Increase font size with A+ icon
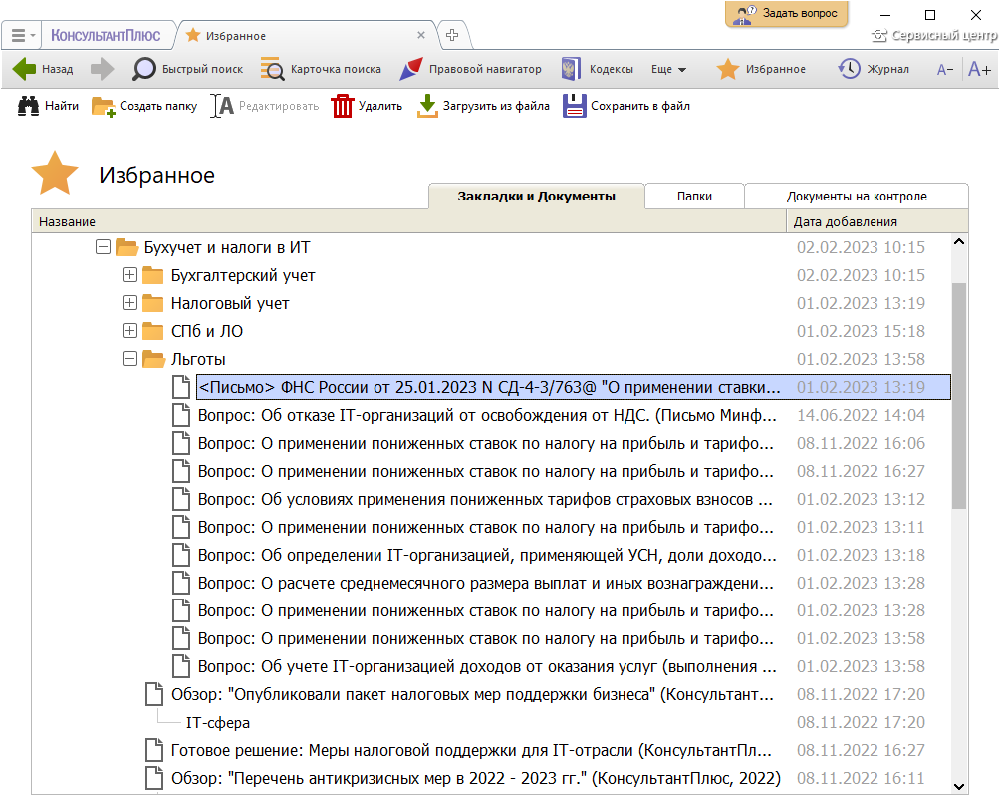The image size is (1000, 800). pyautogui.click(x=979, y=69)
